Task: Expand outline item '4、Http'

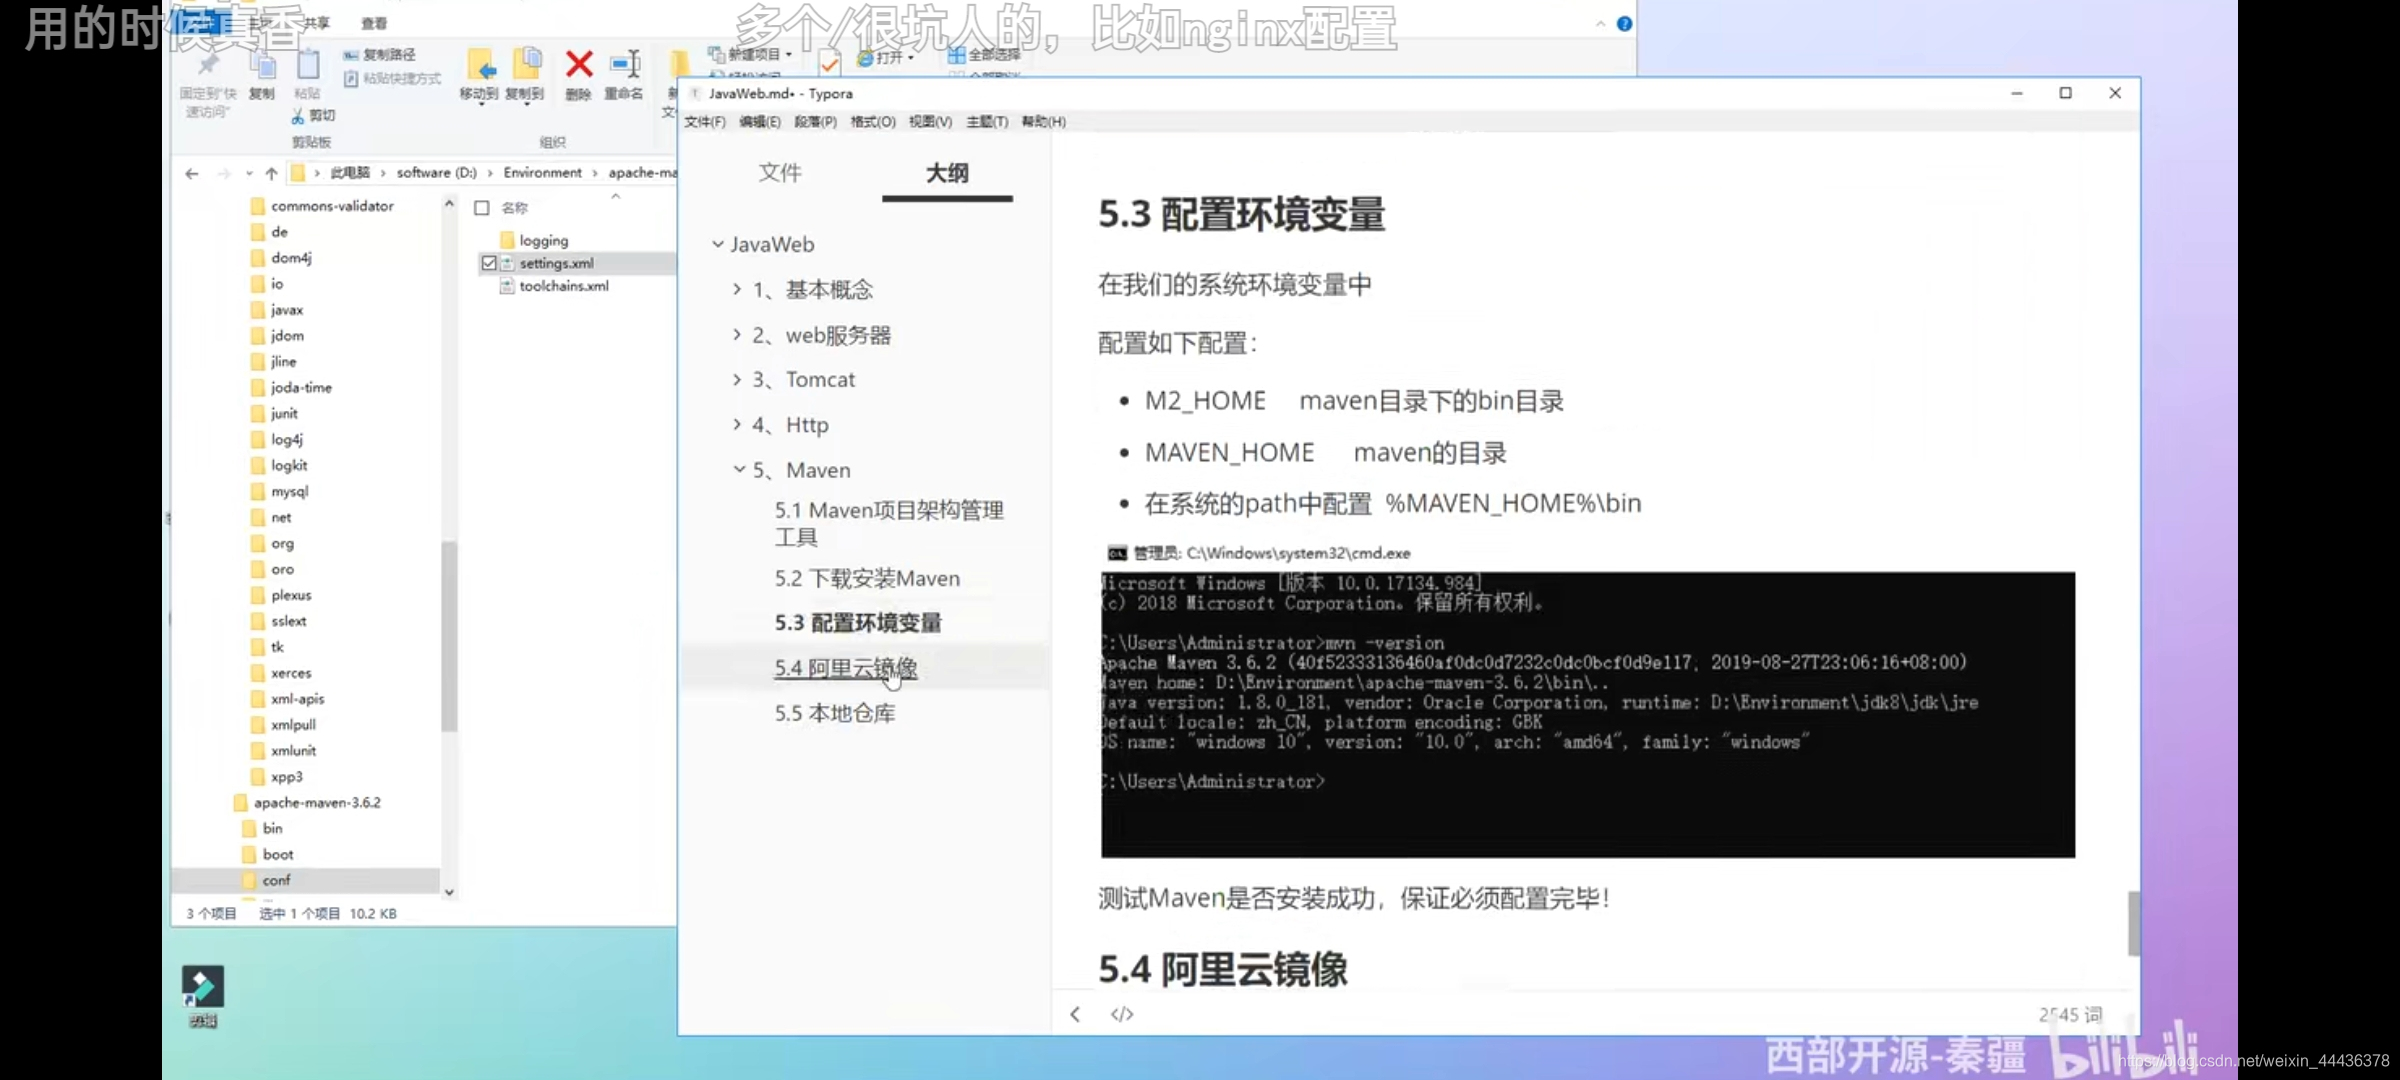Action: pyautogui.click(x=737, y=425)
